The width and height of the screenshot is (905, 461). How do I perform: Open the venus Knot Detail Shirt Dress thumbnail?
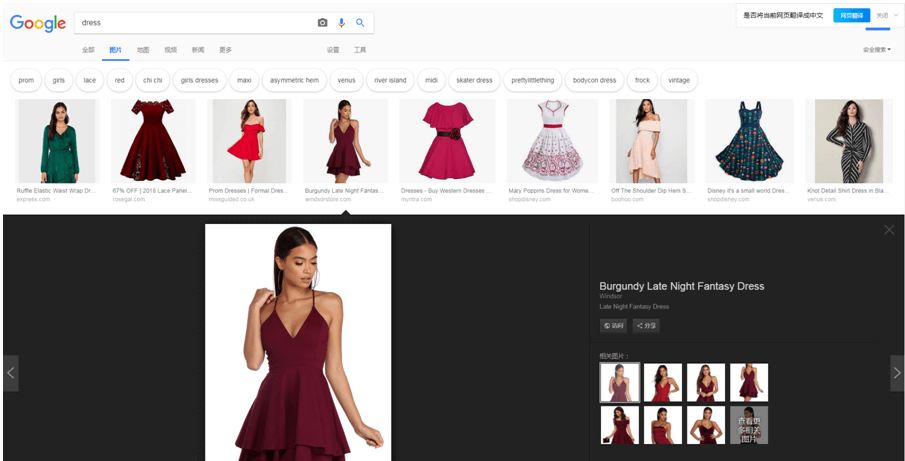(x=849, y=141)
